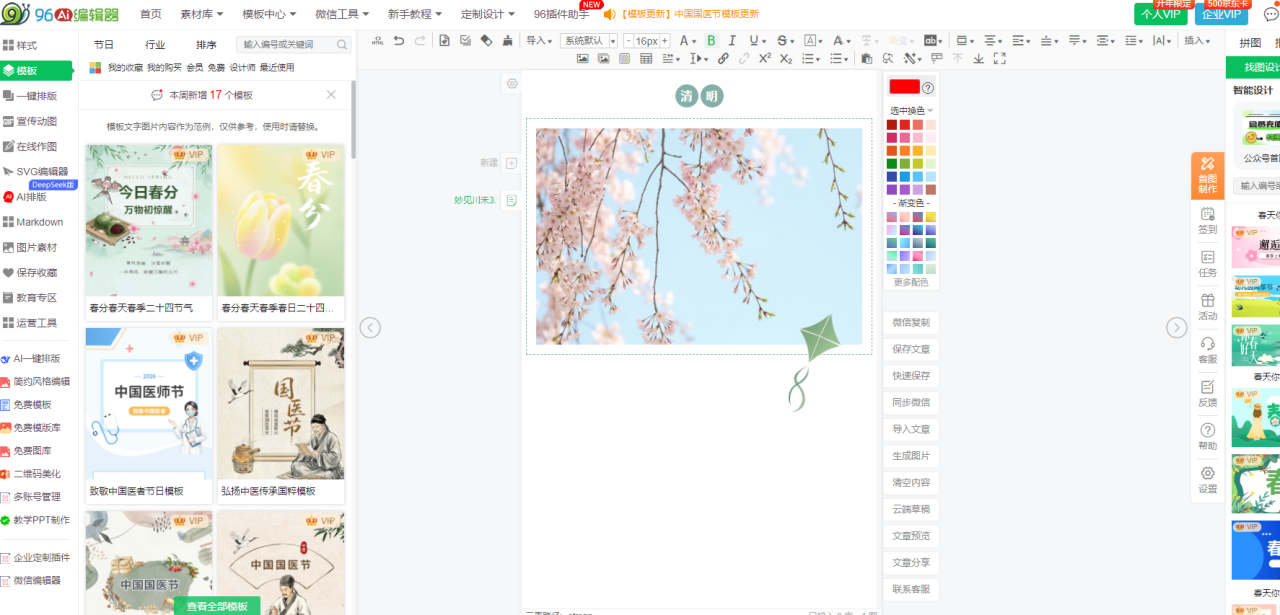The height and width of the screenshot is (615, 1280).
Task: Click 查看全部模板 green button
Action: click(x=217, y=606)
